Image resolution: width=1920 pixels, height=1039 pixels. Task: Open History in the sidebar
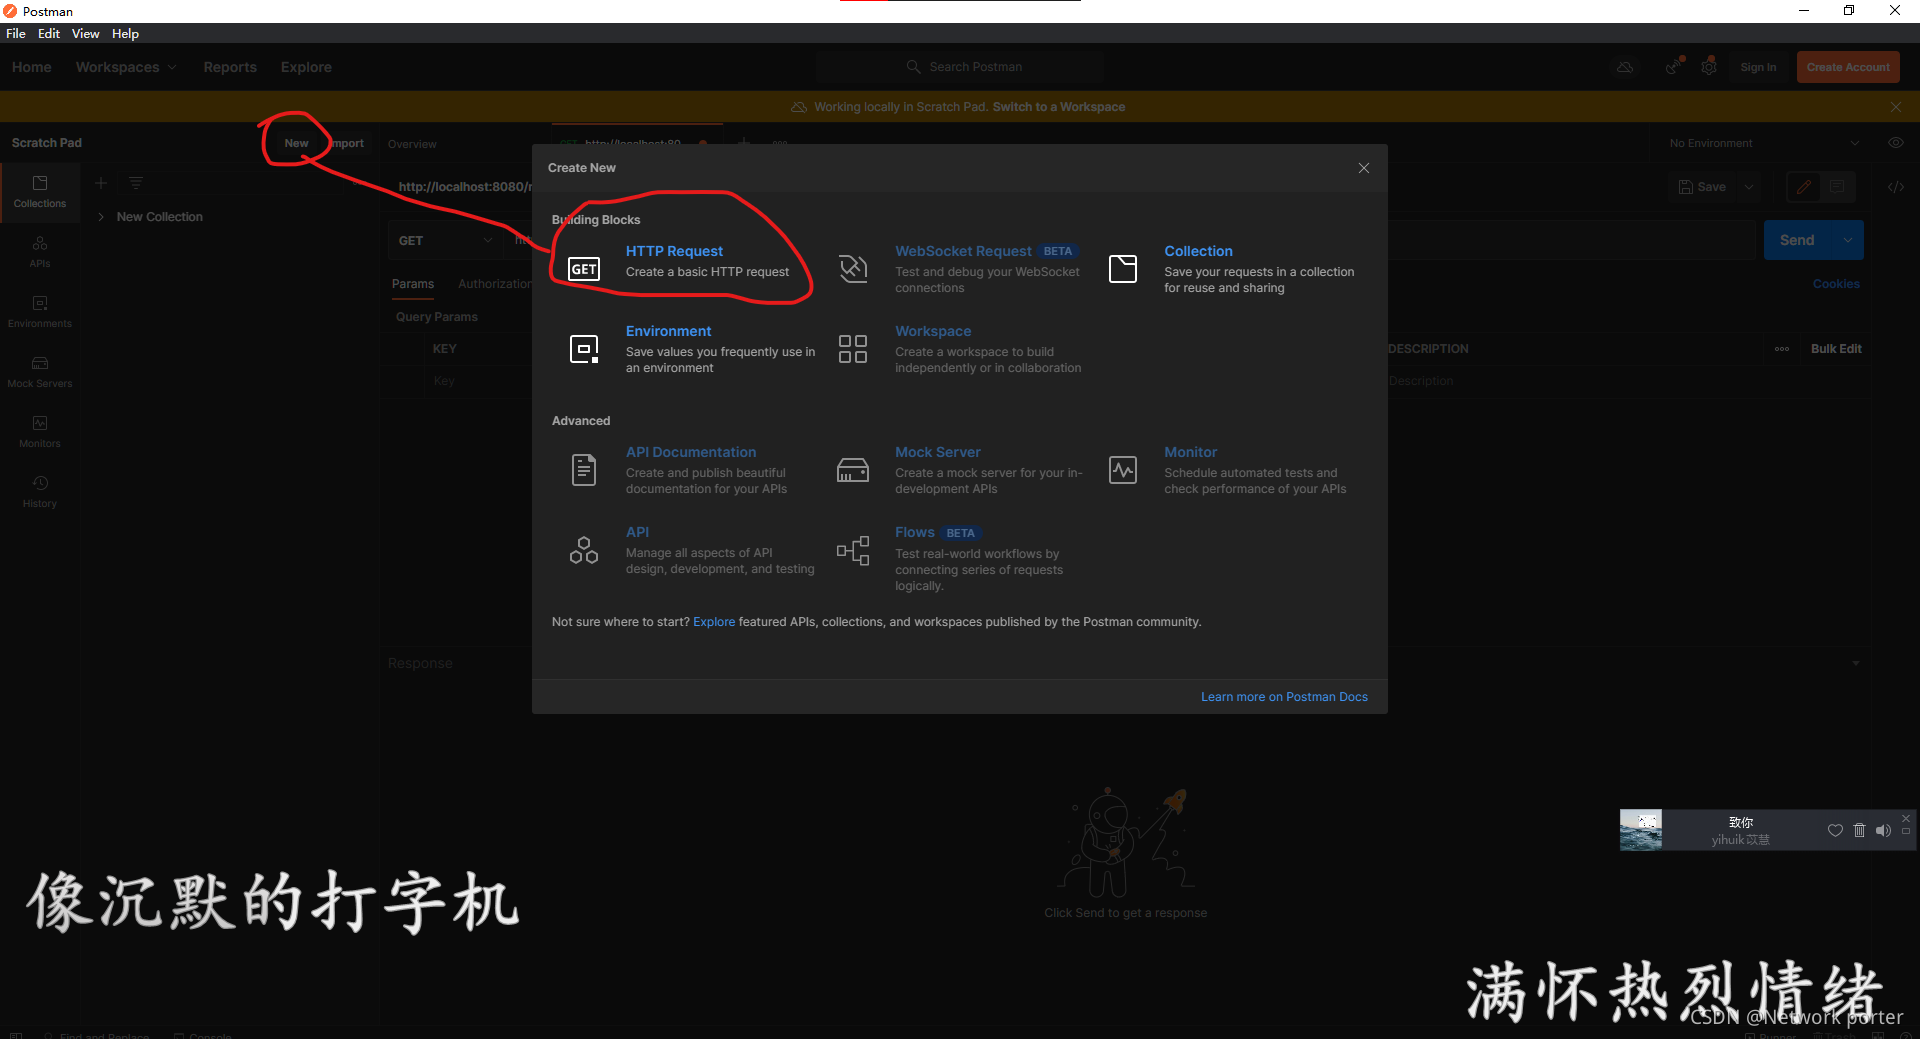tap(40, 492)
